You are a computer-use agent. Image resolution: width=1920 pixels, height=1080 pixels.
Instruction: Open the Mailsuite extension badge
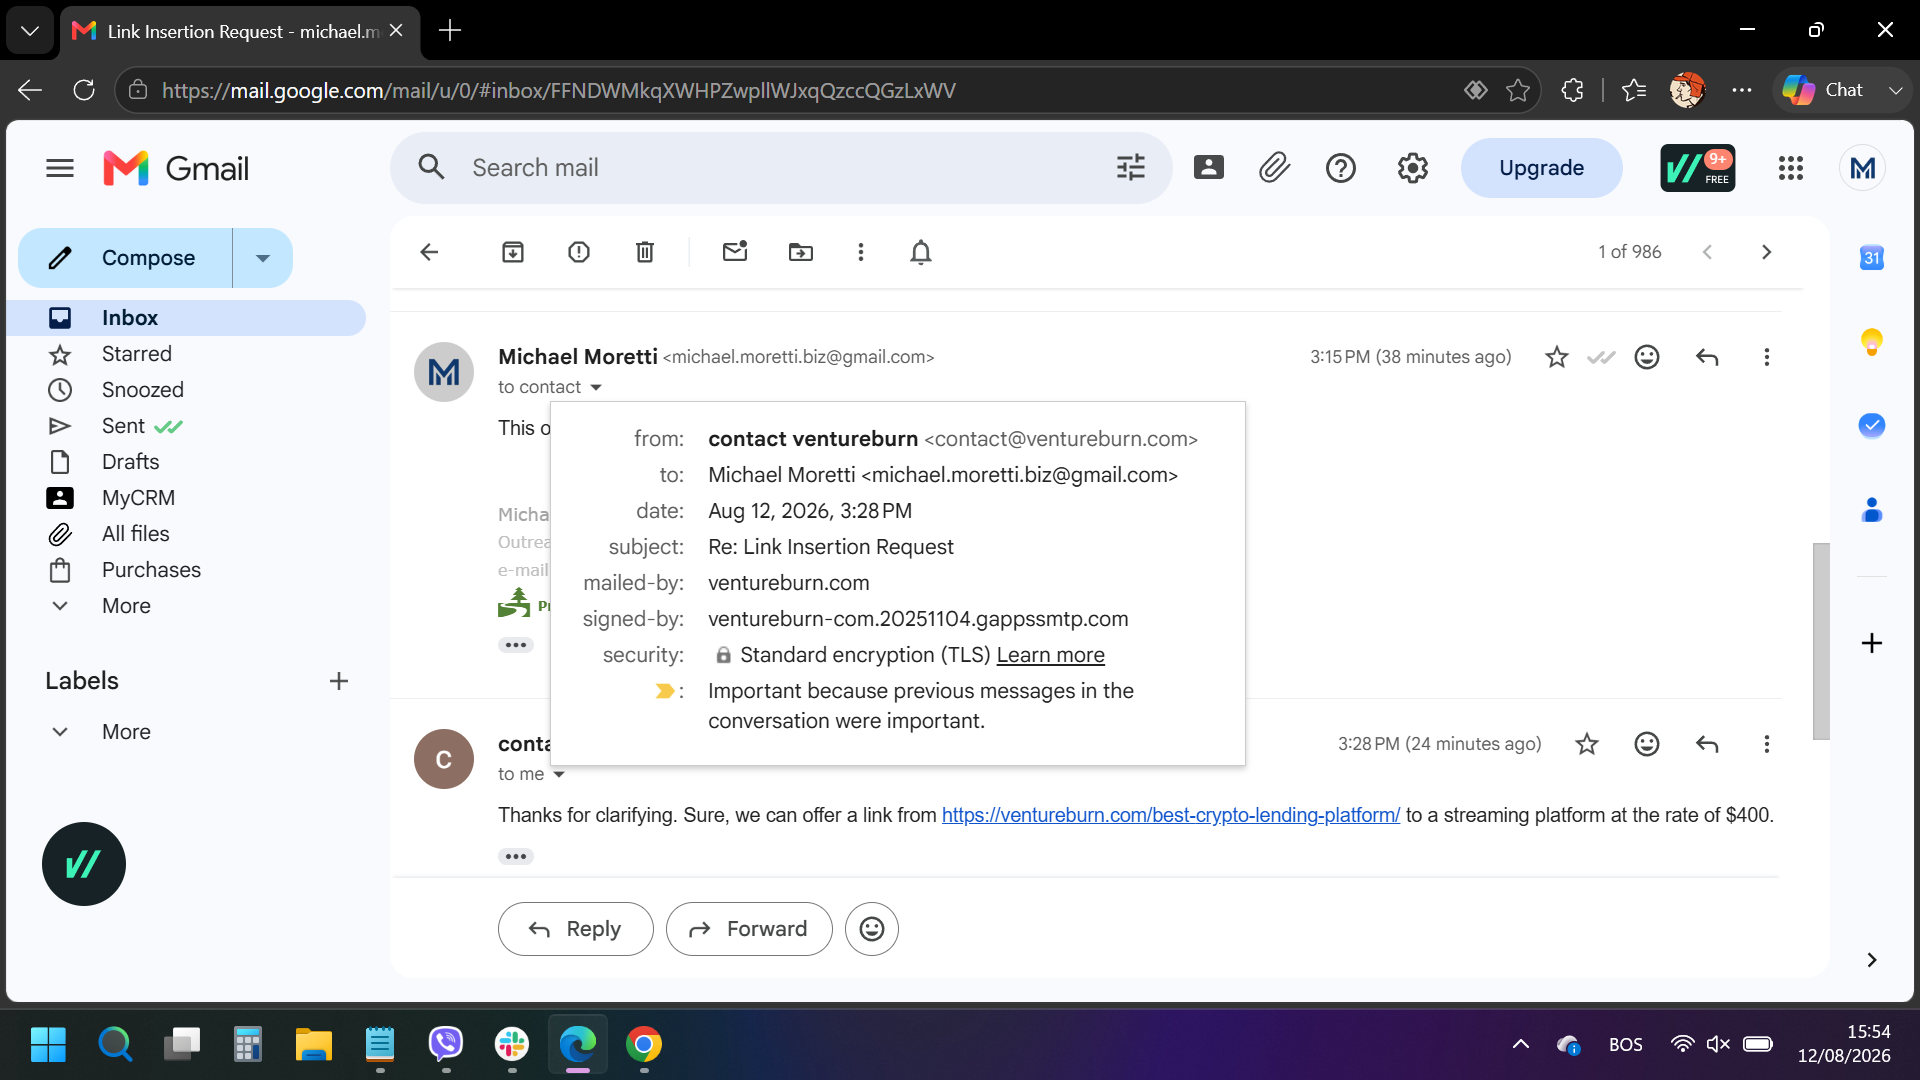[x=1698, y=168]
